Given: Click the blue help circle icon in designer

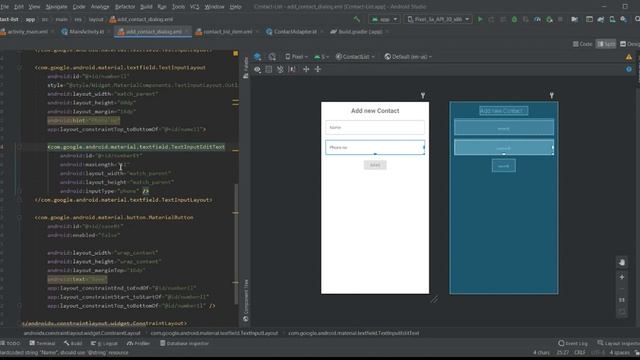Looking at the screenshot, I should pos(629,69).
